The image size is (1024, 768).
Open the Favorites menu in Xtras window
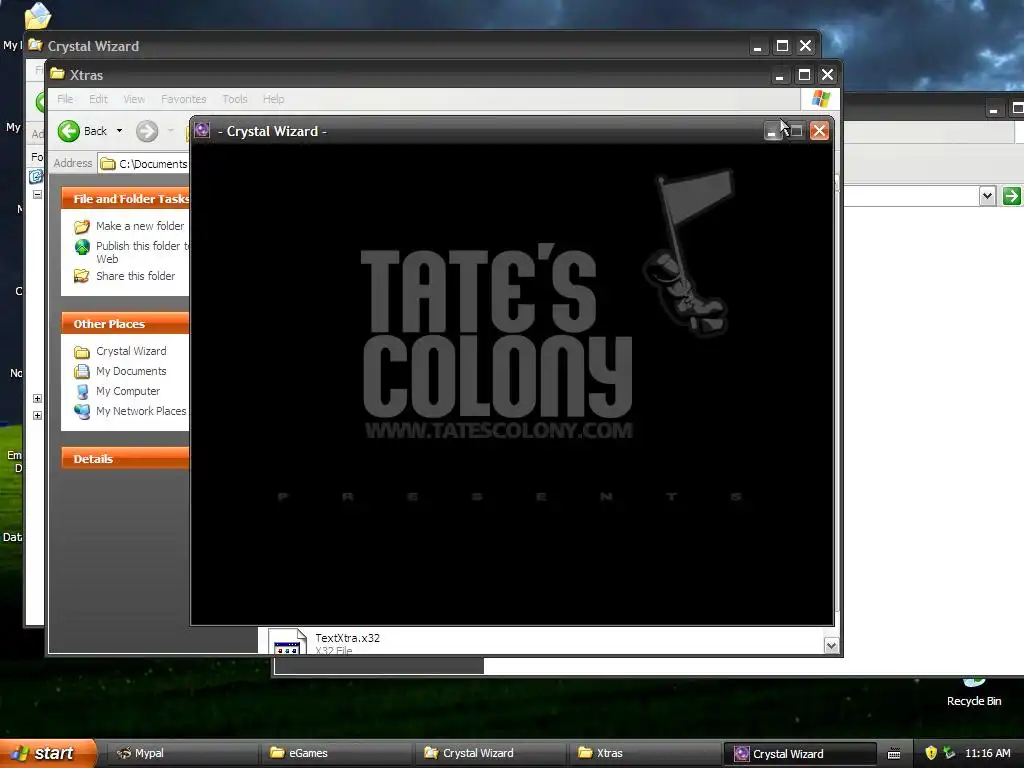pyautogui.click(x=184, y=99)
